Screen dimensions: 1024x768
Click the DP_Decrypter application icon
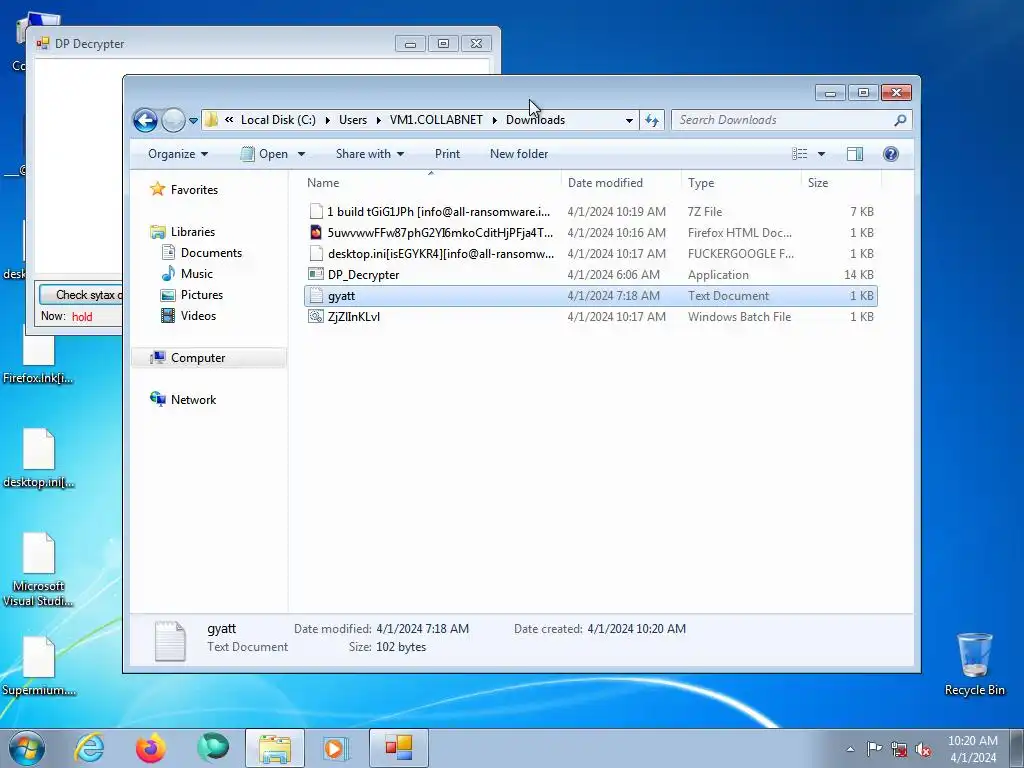pos(316,274)
